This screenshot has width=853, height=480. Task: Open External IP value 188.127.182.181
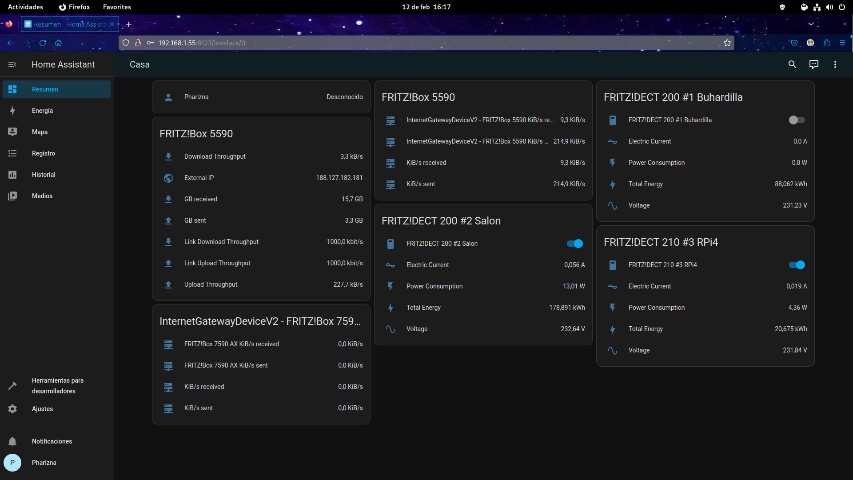[x=339, y=178]
